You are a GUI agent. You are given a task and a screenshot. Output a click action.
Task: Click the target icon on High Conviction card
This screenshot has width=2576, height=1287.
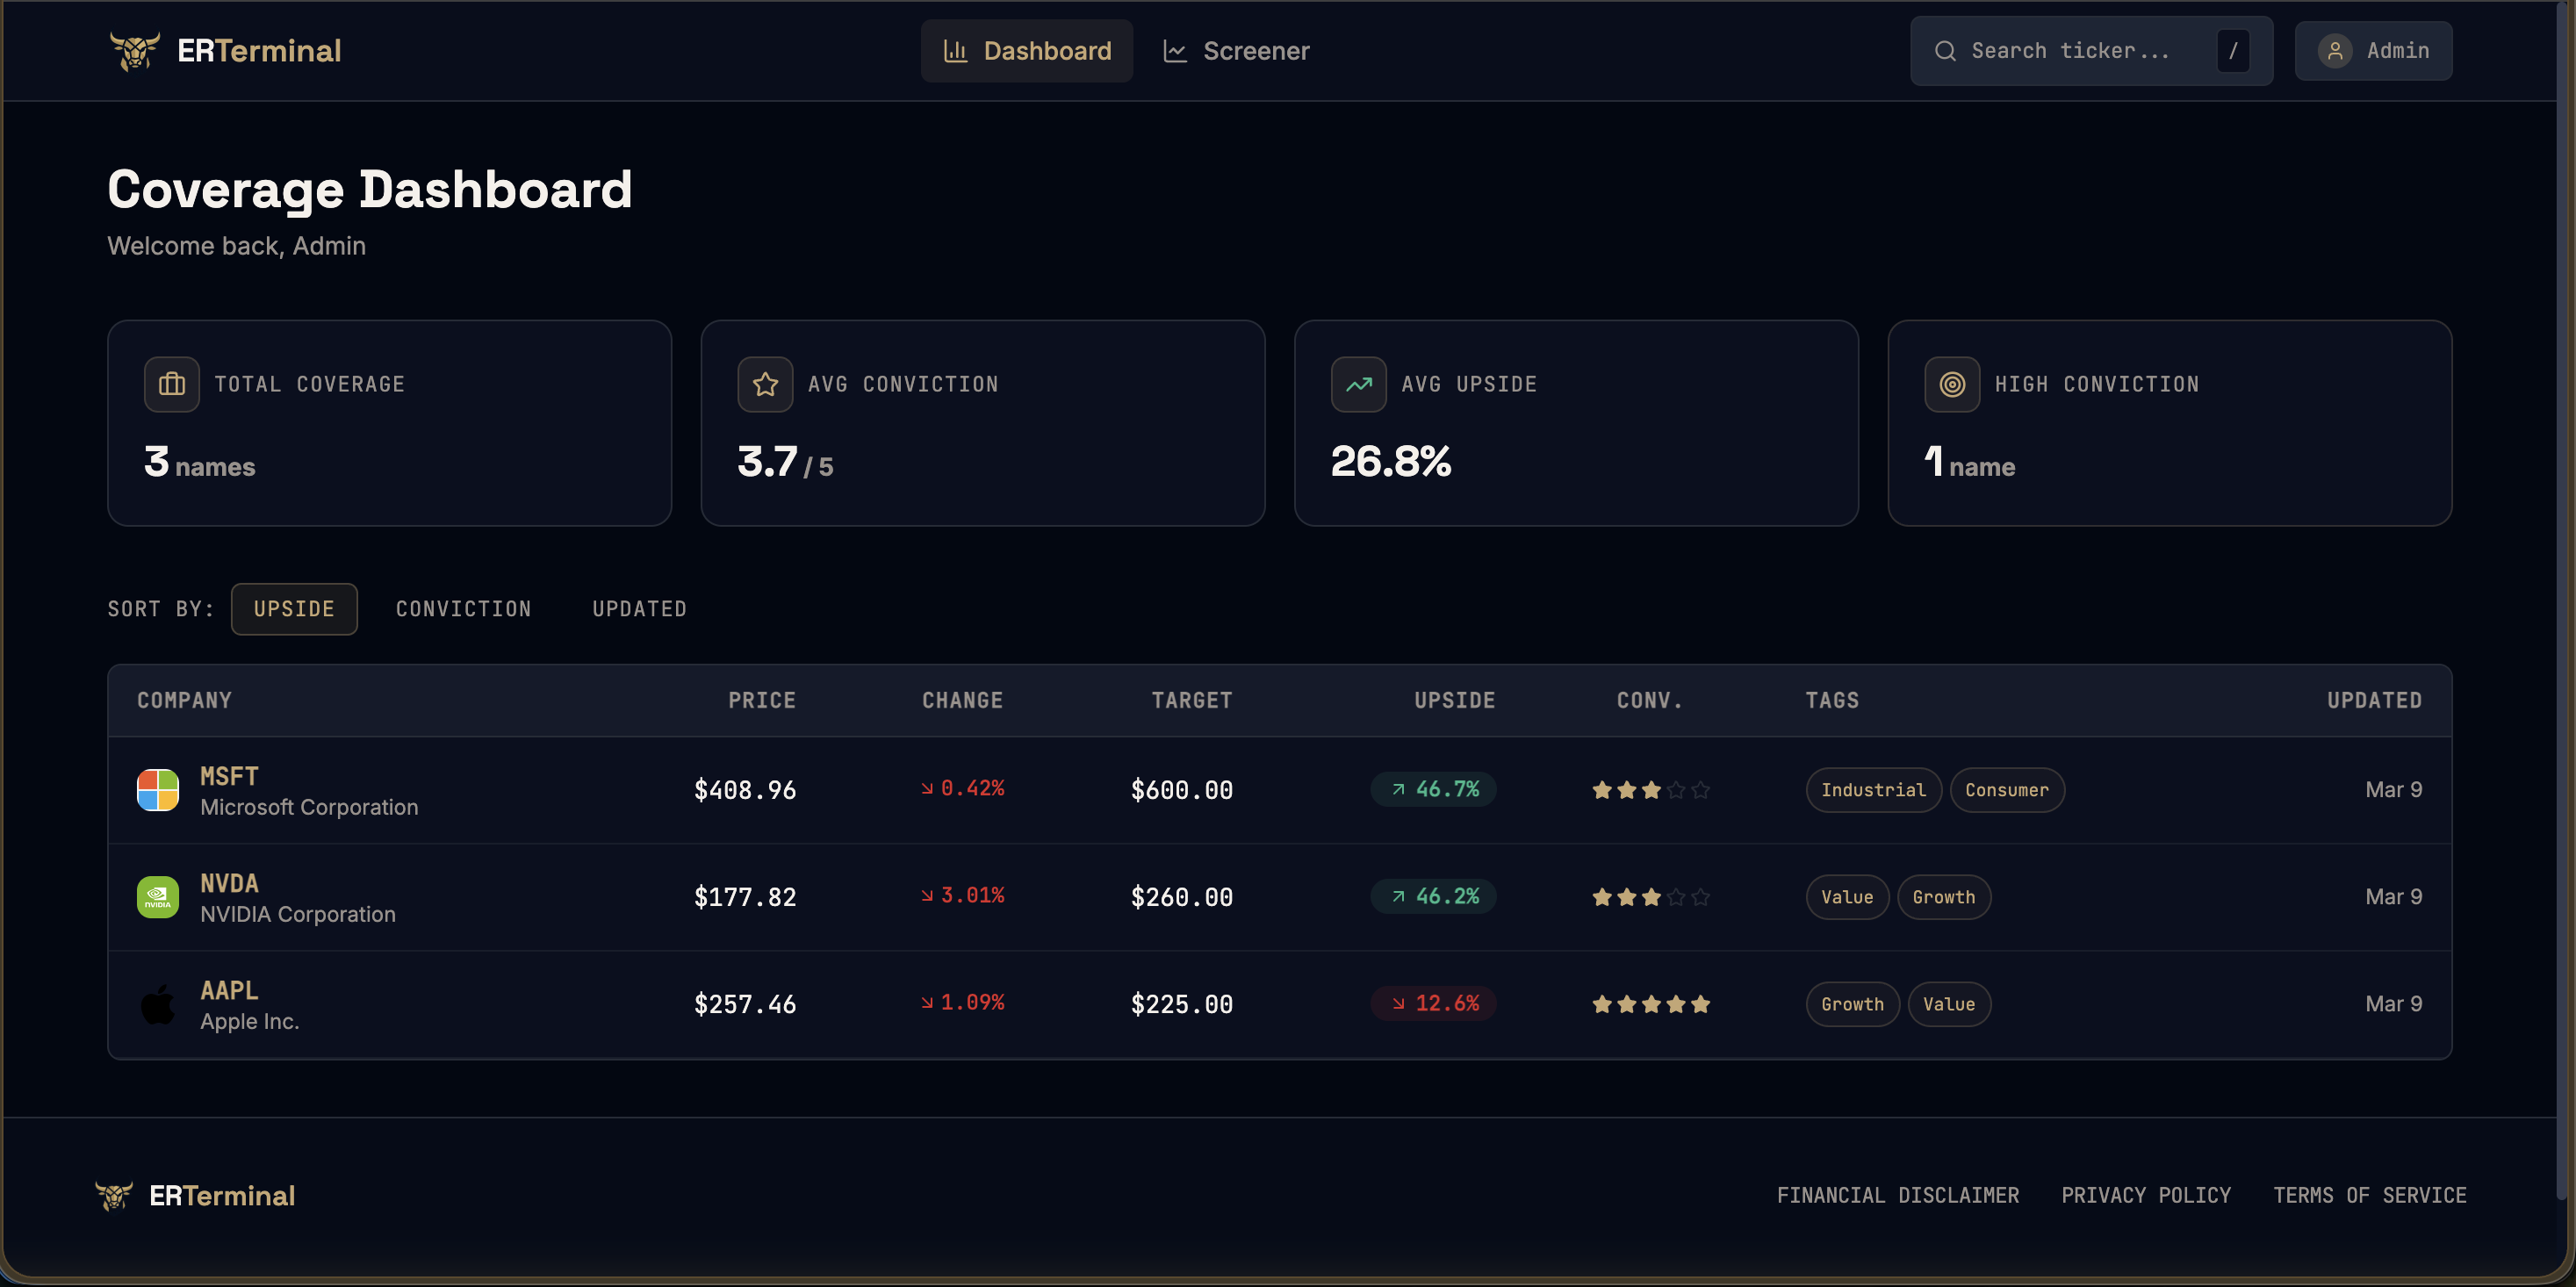point(1951,384)
